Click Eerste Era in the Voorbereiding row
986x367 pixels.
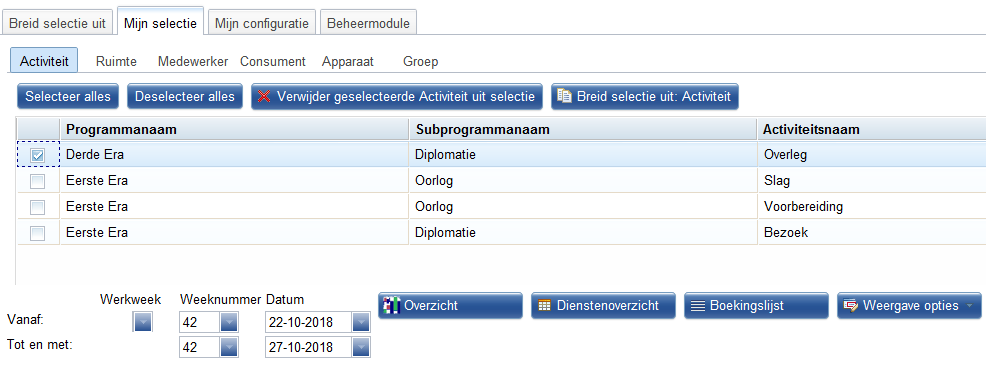click(235, 207)
